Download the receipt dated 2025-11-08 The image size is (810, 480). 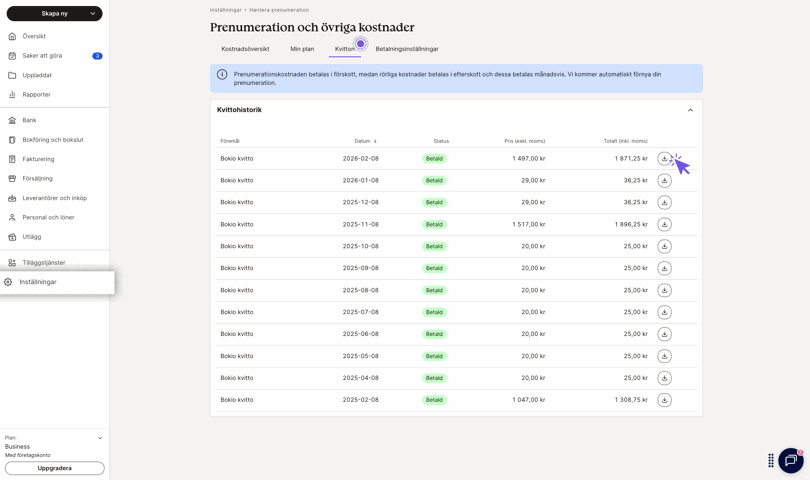[x=664, y=225]
